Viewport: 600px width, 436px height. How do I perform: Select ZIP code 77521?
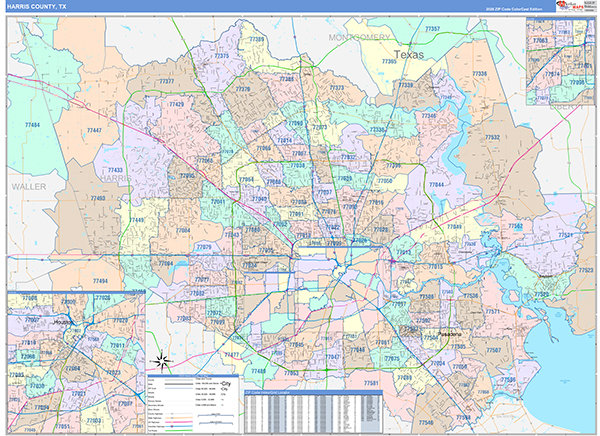click(566, 235)
